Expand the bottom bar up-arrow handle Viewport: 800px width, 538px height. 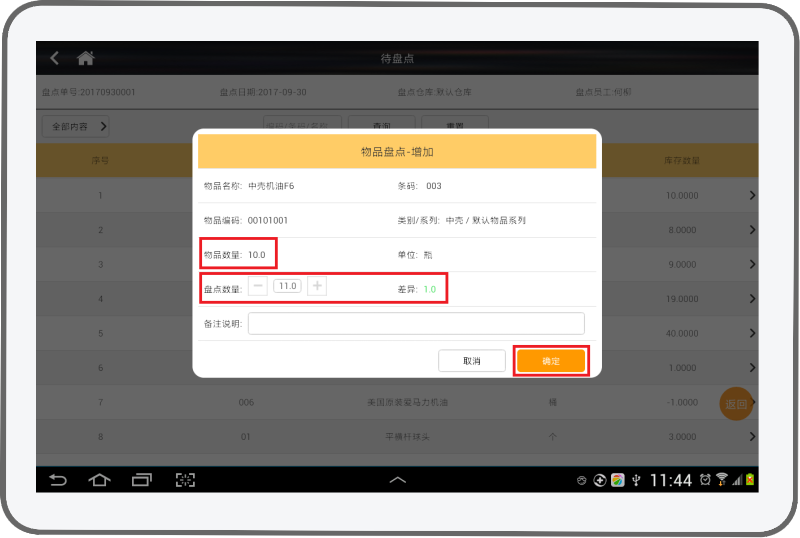397,480
